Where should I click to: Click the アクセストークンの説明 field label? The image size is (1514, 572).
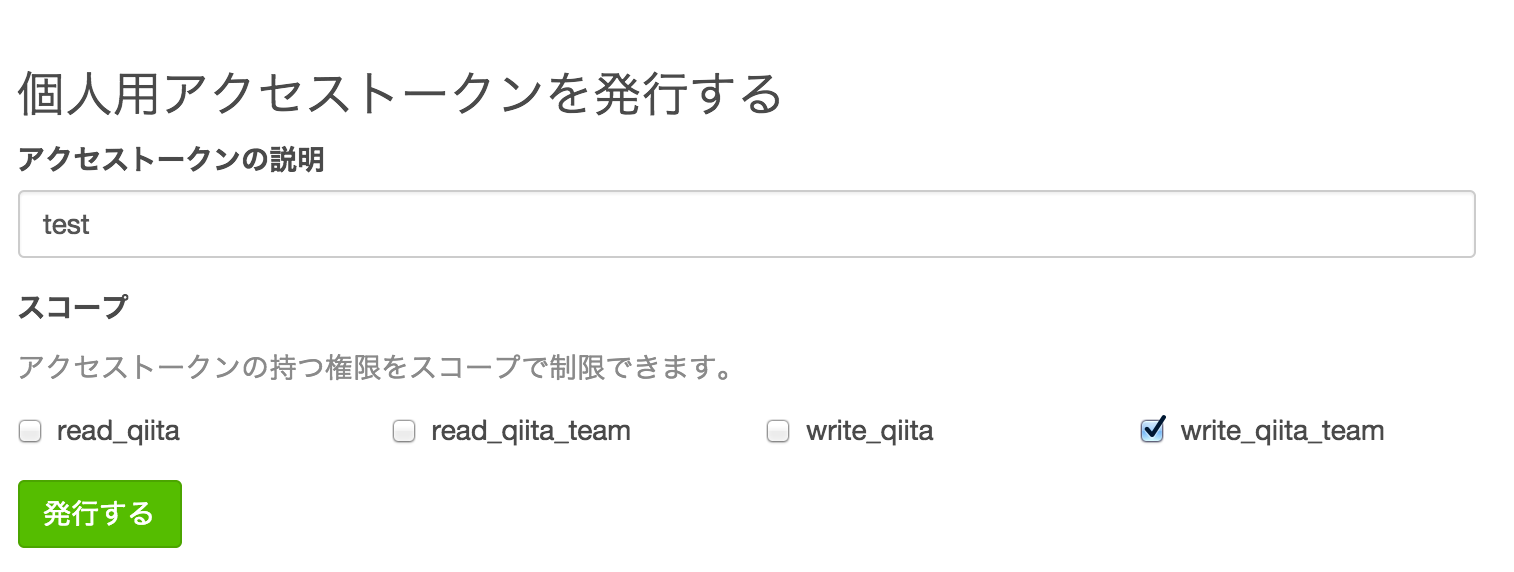(171, 160)
